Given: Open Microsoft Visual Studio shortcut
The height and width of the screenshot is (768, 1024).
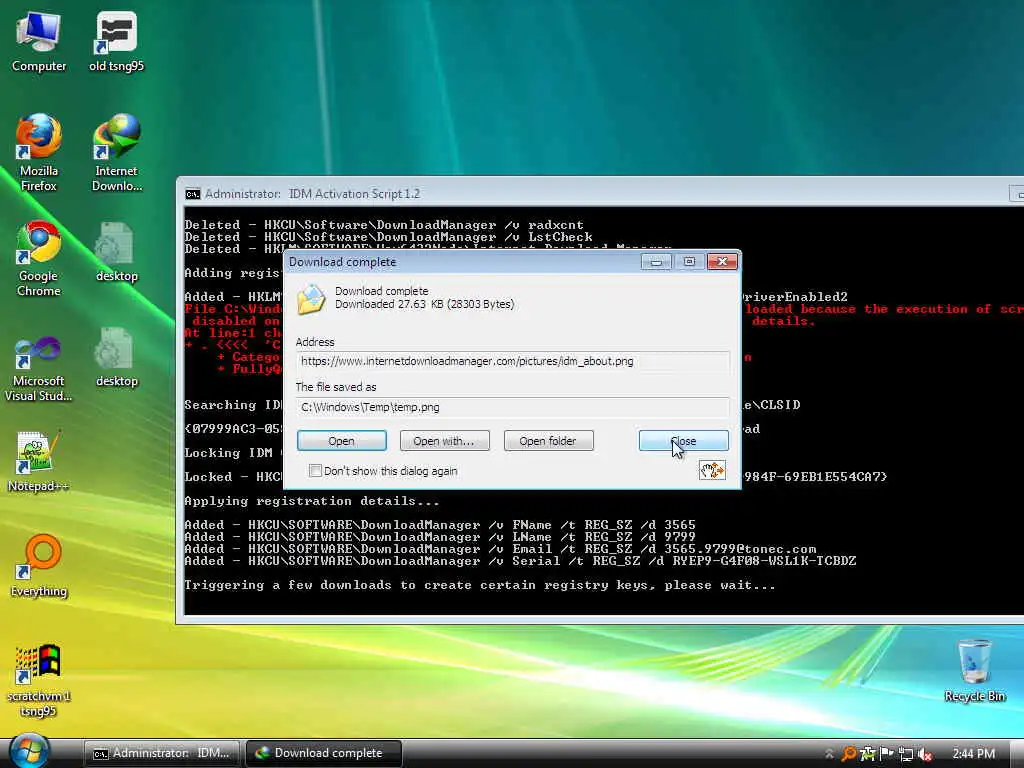Looking at the screenshot, I should (39, 368).
